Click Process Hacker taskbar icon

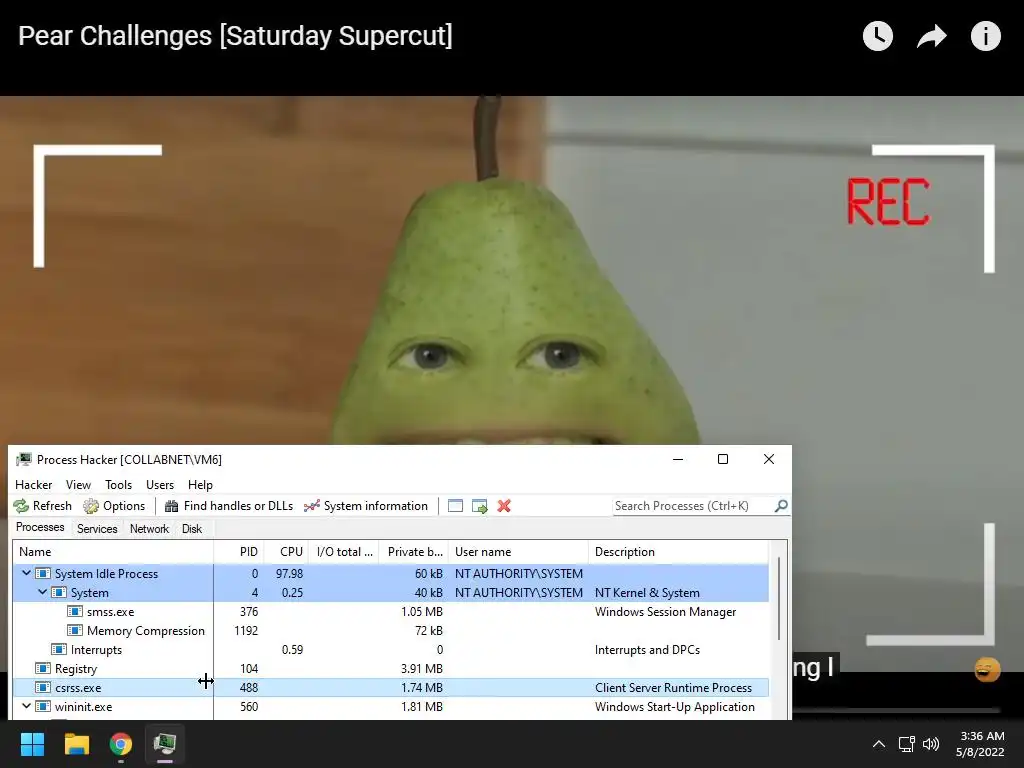point(165,744)
